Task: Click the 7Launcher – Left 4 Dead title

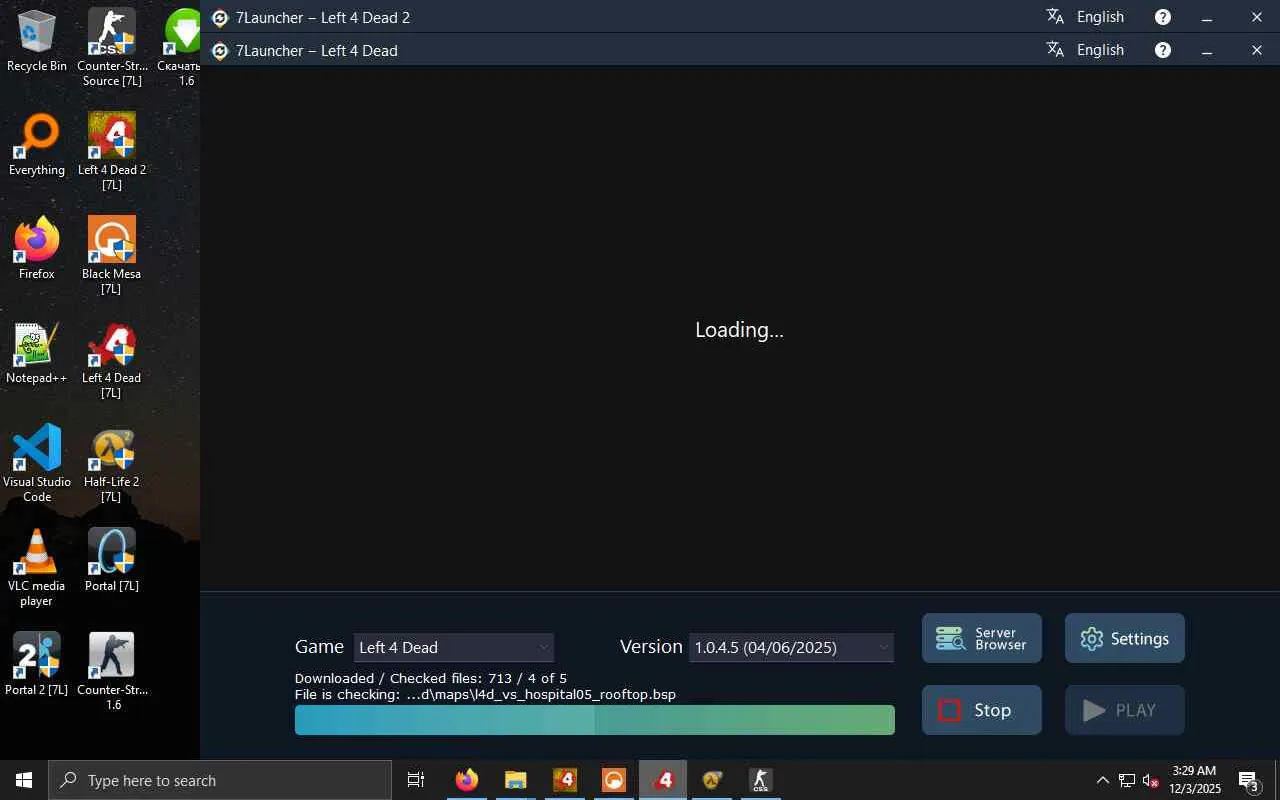Action: pos(317,51)
